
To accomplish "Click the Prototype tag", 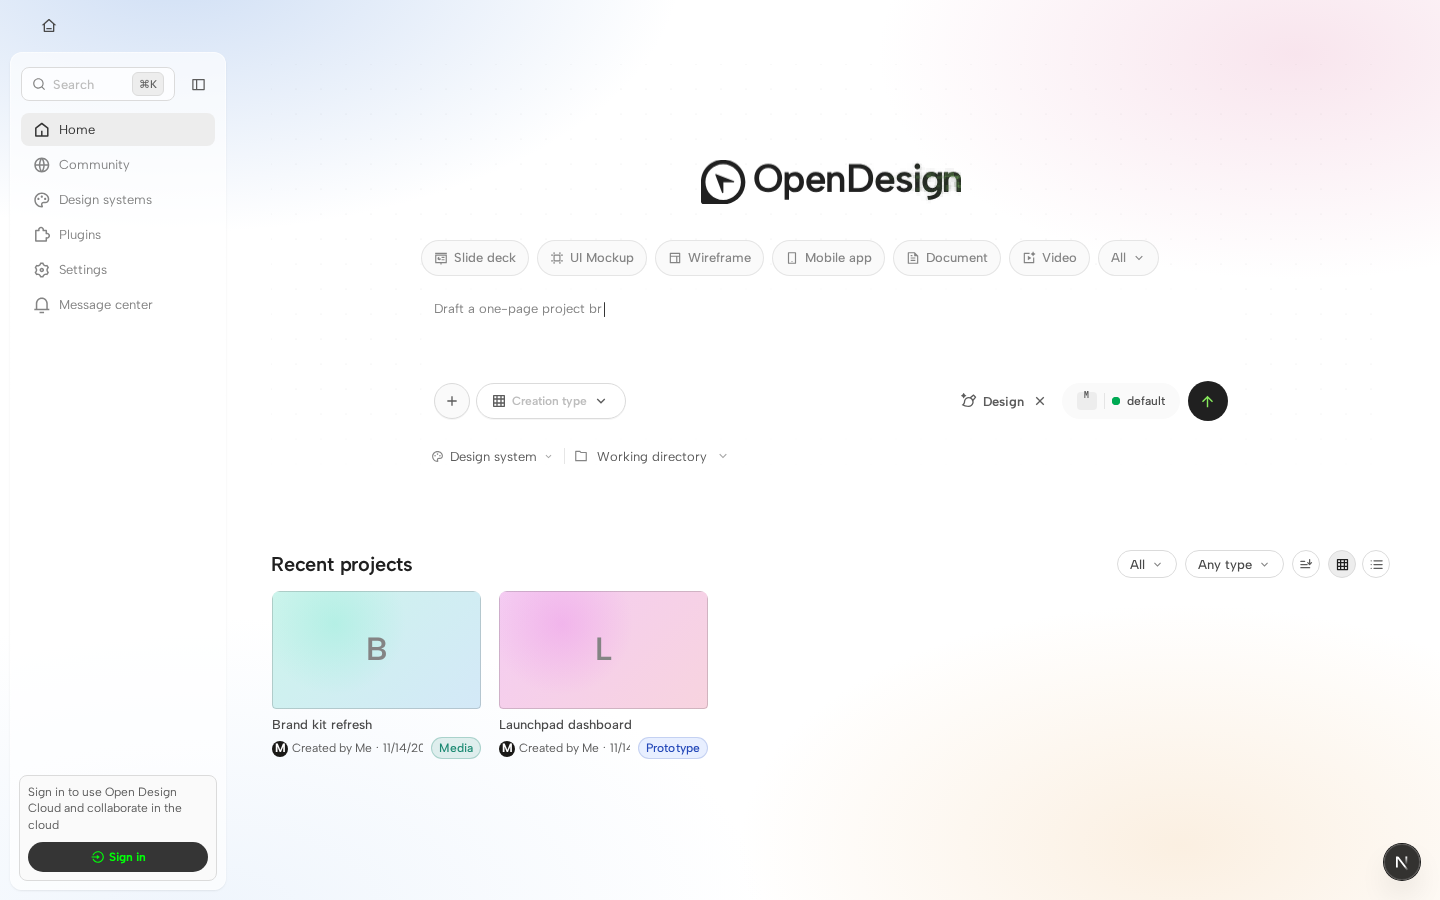I will [673, 748].
